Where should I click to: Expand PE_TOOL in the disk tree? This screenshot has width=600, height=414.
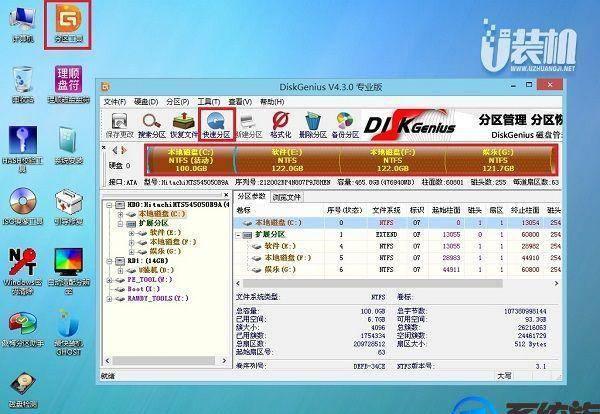(109, 280)
